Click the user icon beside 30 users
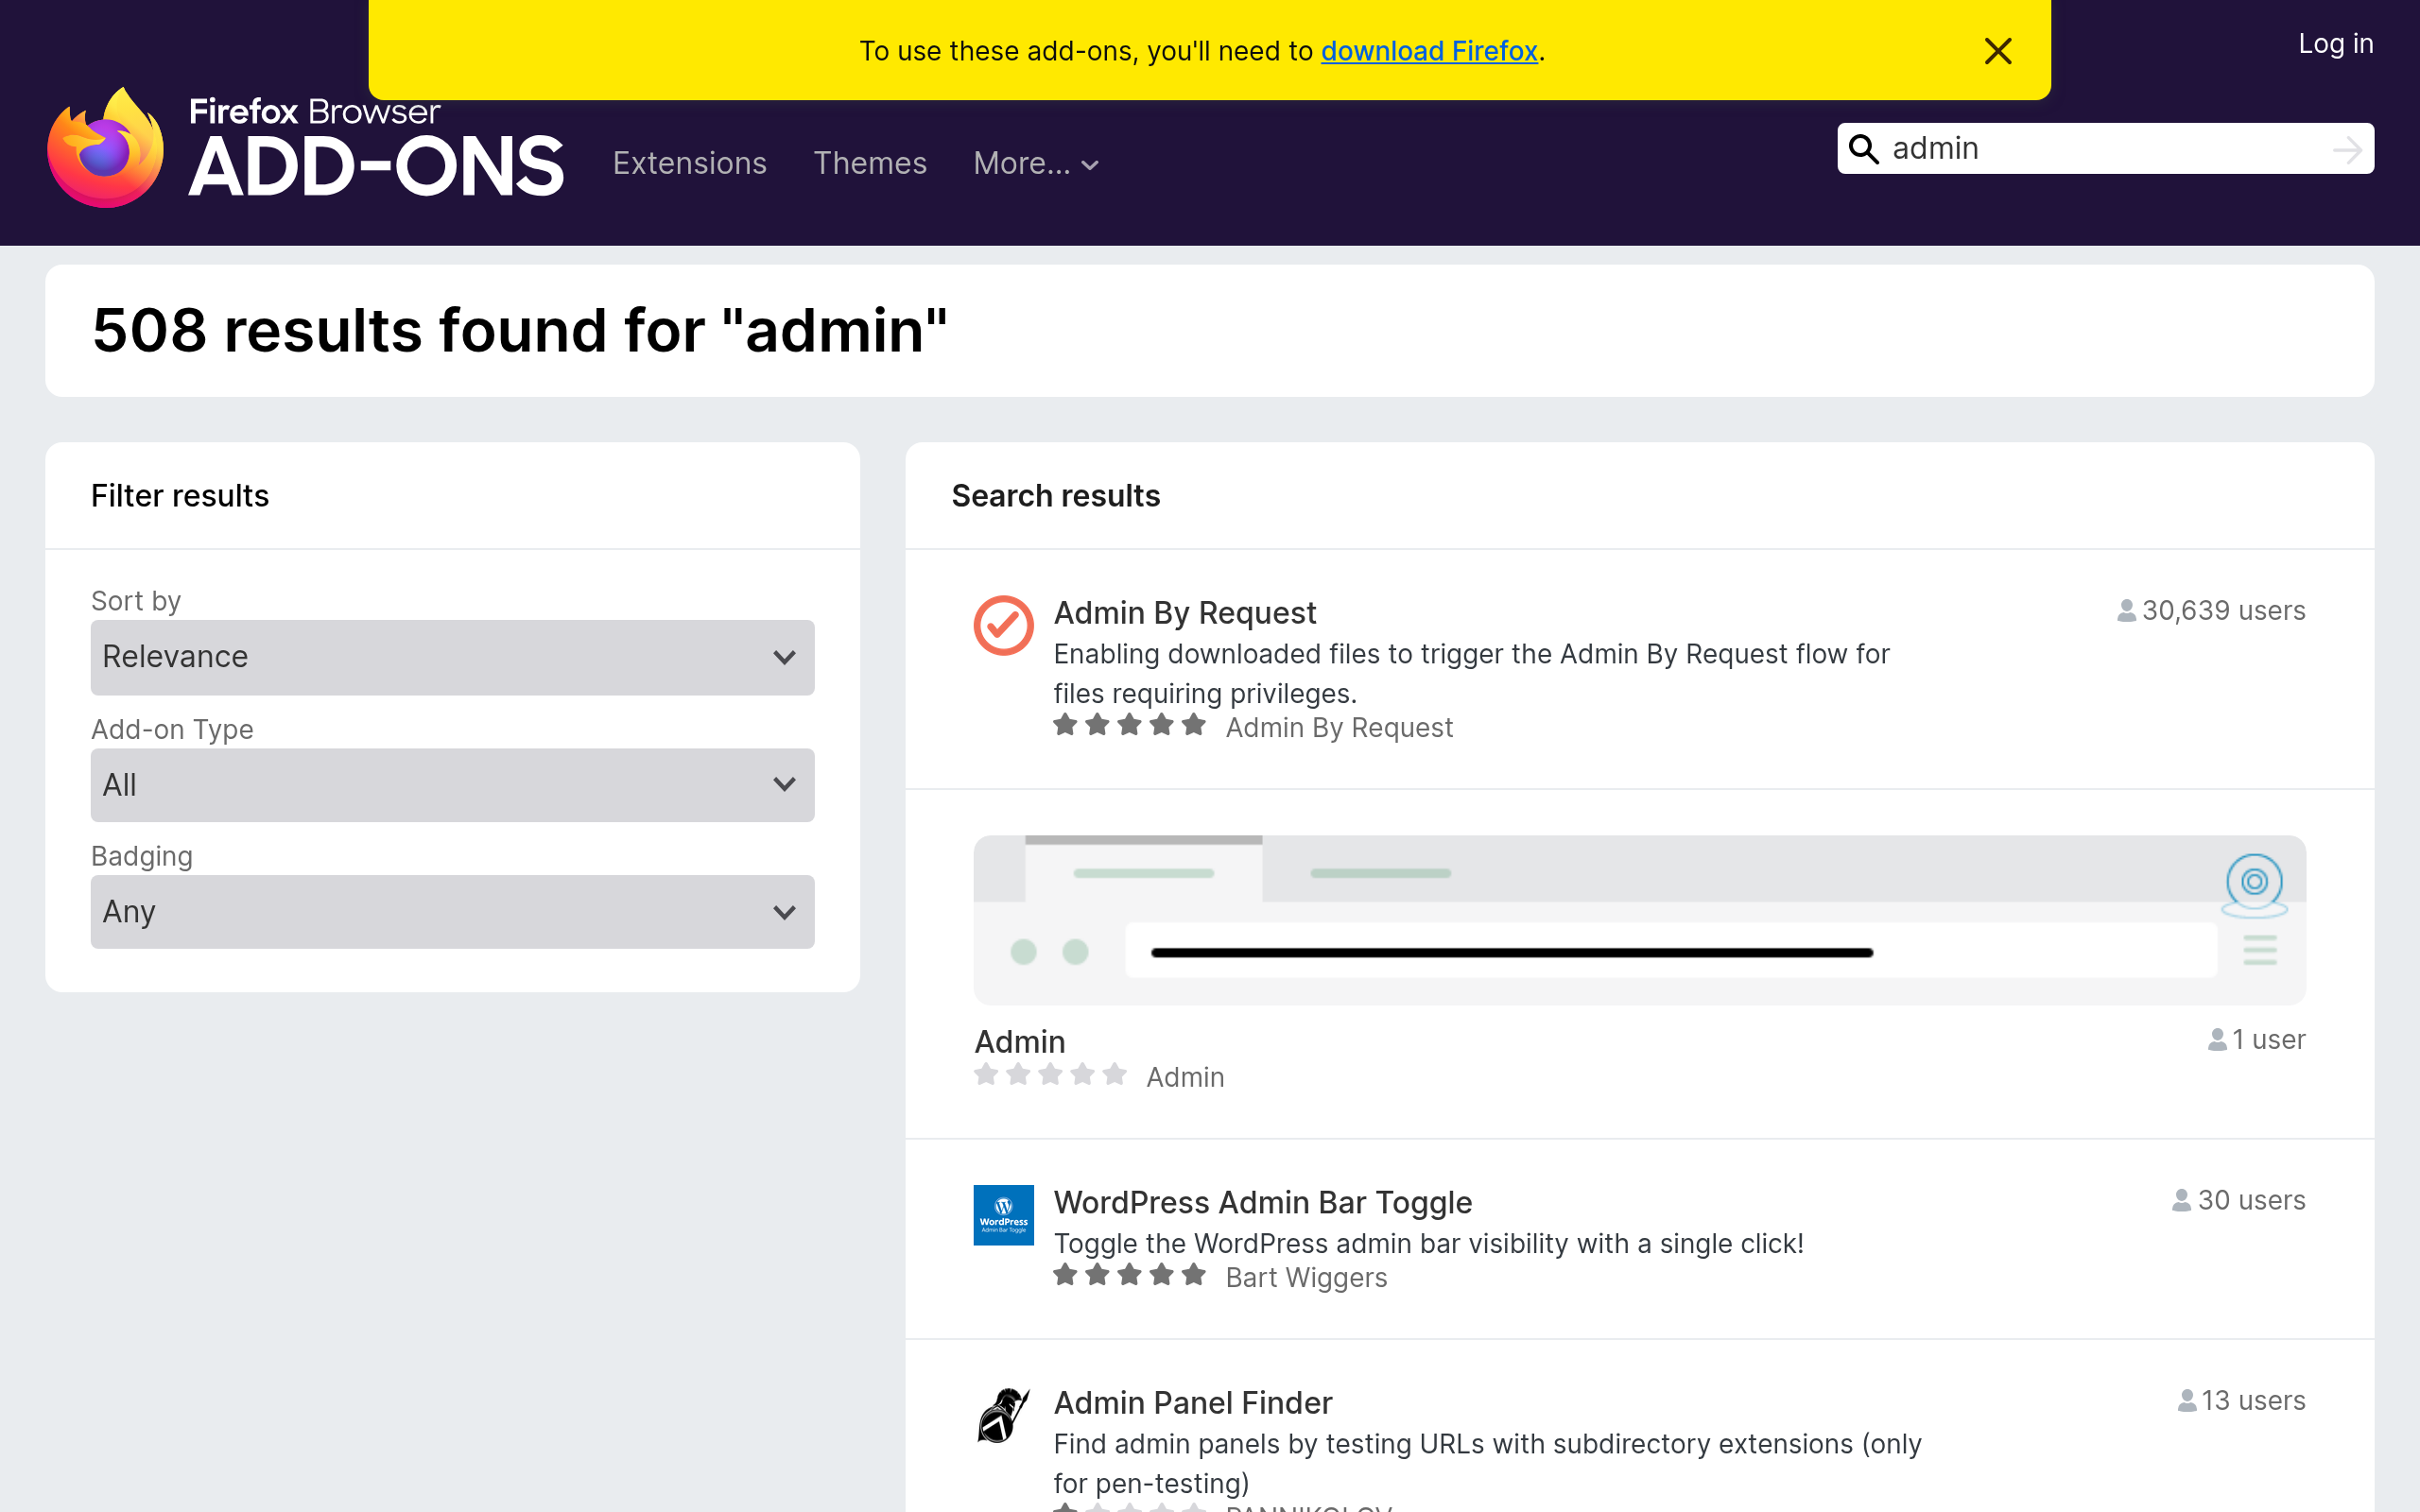 (2181, 1200)
